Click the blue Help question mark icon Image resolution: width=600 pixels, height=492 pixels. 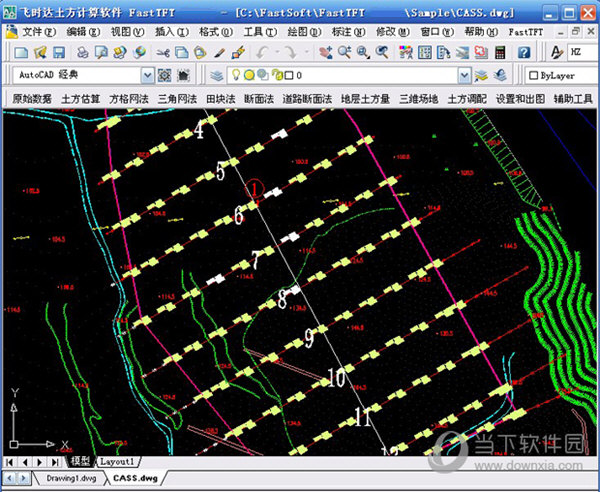(524, 52)
